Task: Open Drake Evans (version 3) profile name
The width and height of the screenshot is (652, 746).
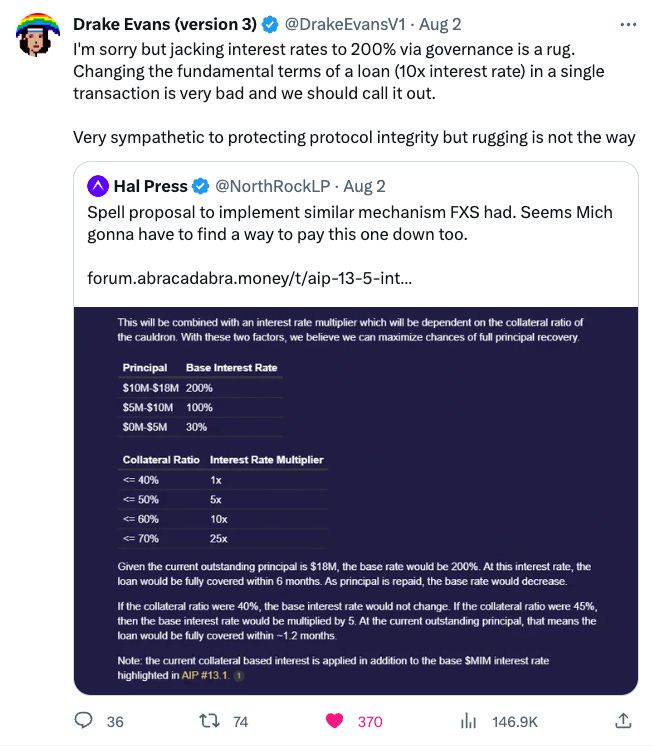Action: pyautogui.click(x=165, y=24)
